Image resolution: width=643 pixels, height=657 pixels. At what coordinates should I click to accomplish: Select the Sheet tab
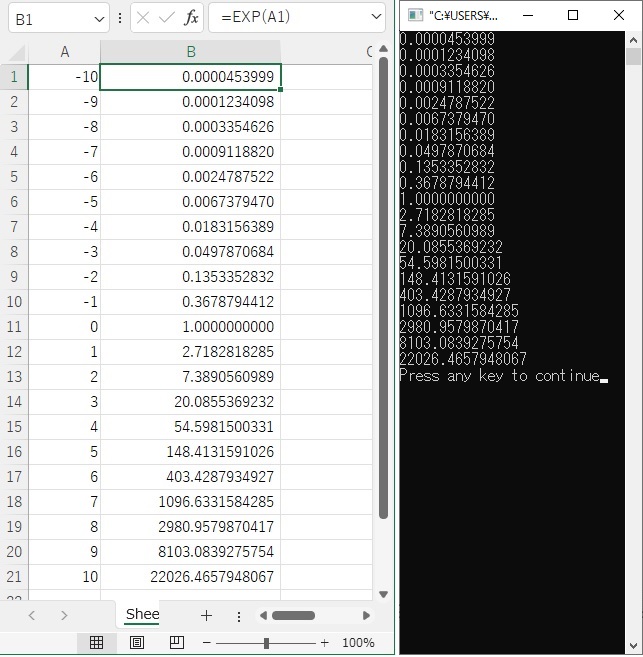pos(142,614)
